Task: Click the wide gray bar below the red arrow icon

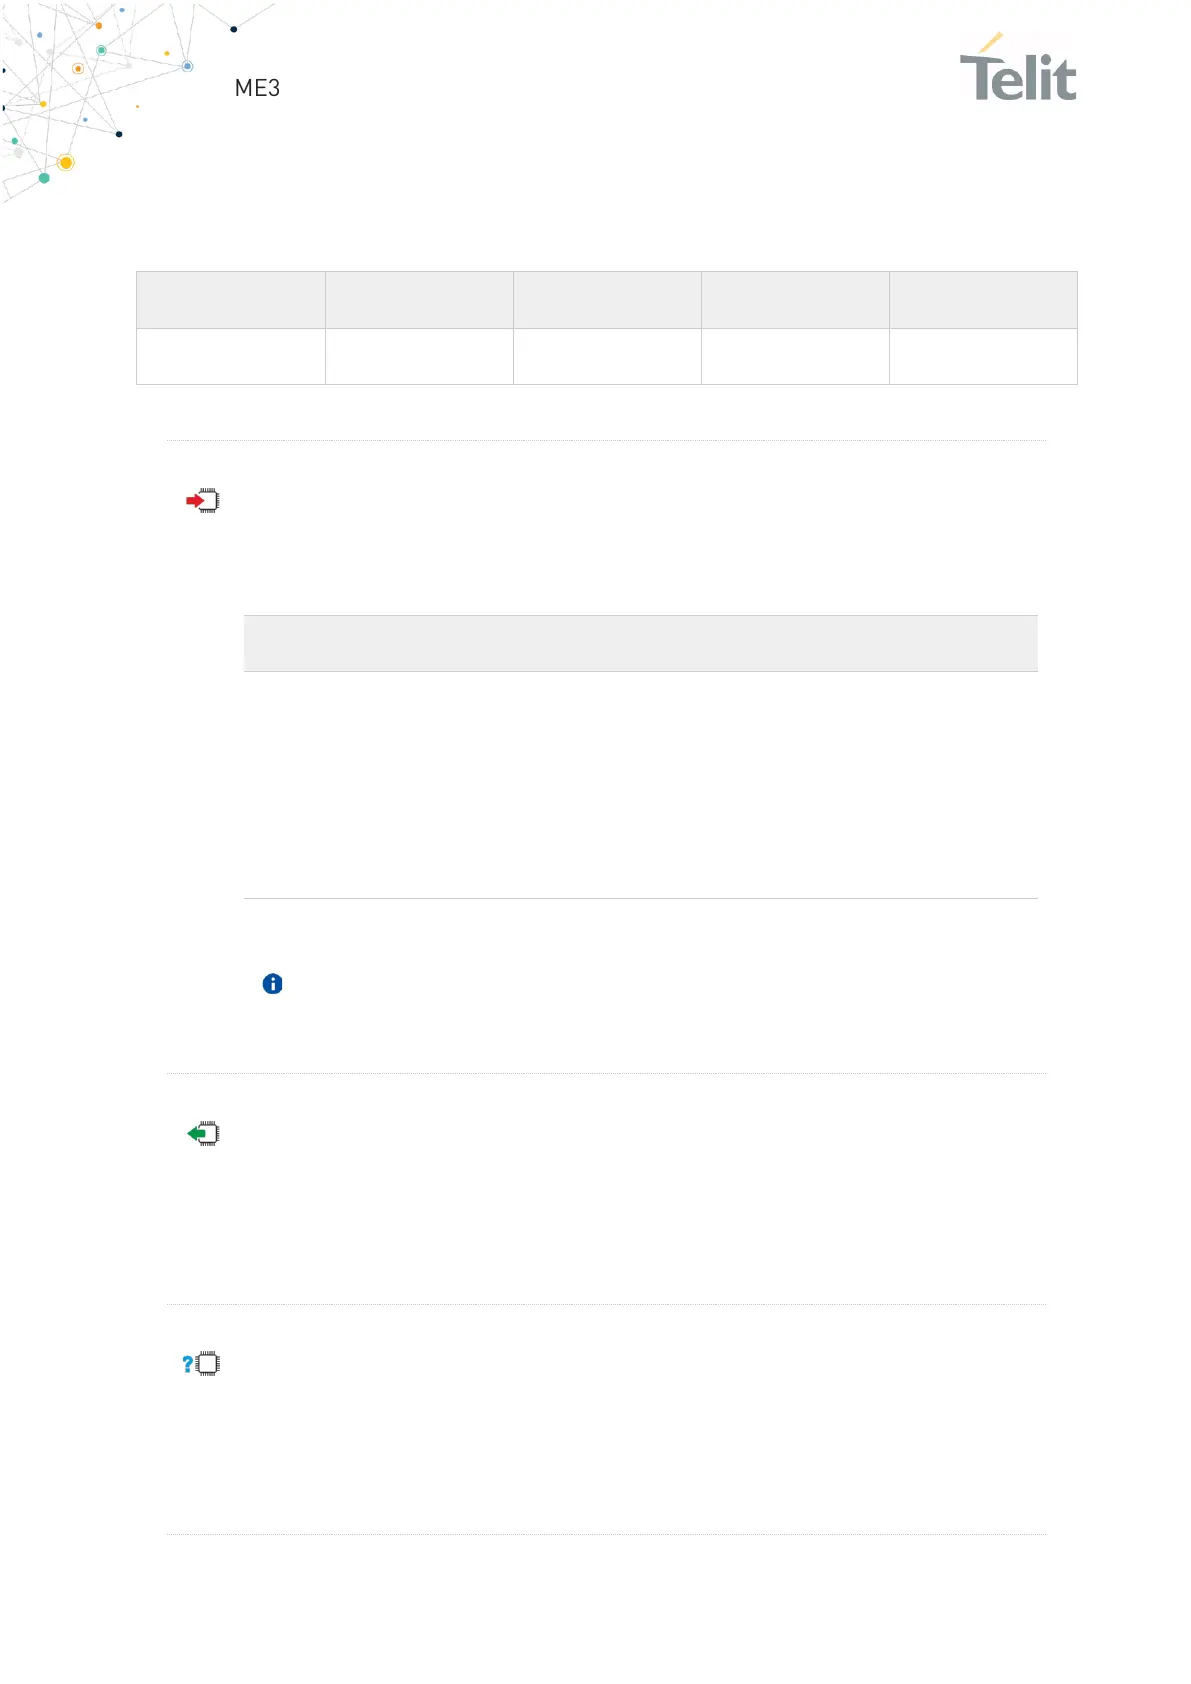Action: click(640, 643)
